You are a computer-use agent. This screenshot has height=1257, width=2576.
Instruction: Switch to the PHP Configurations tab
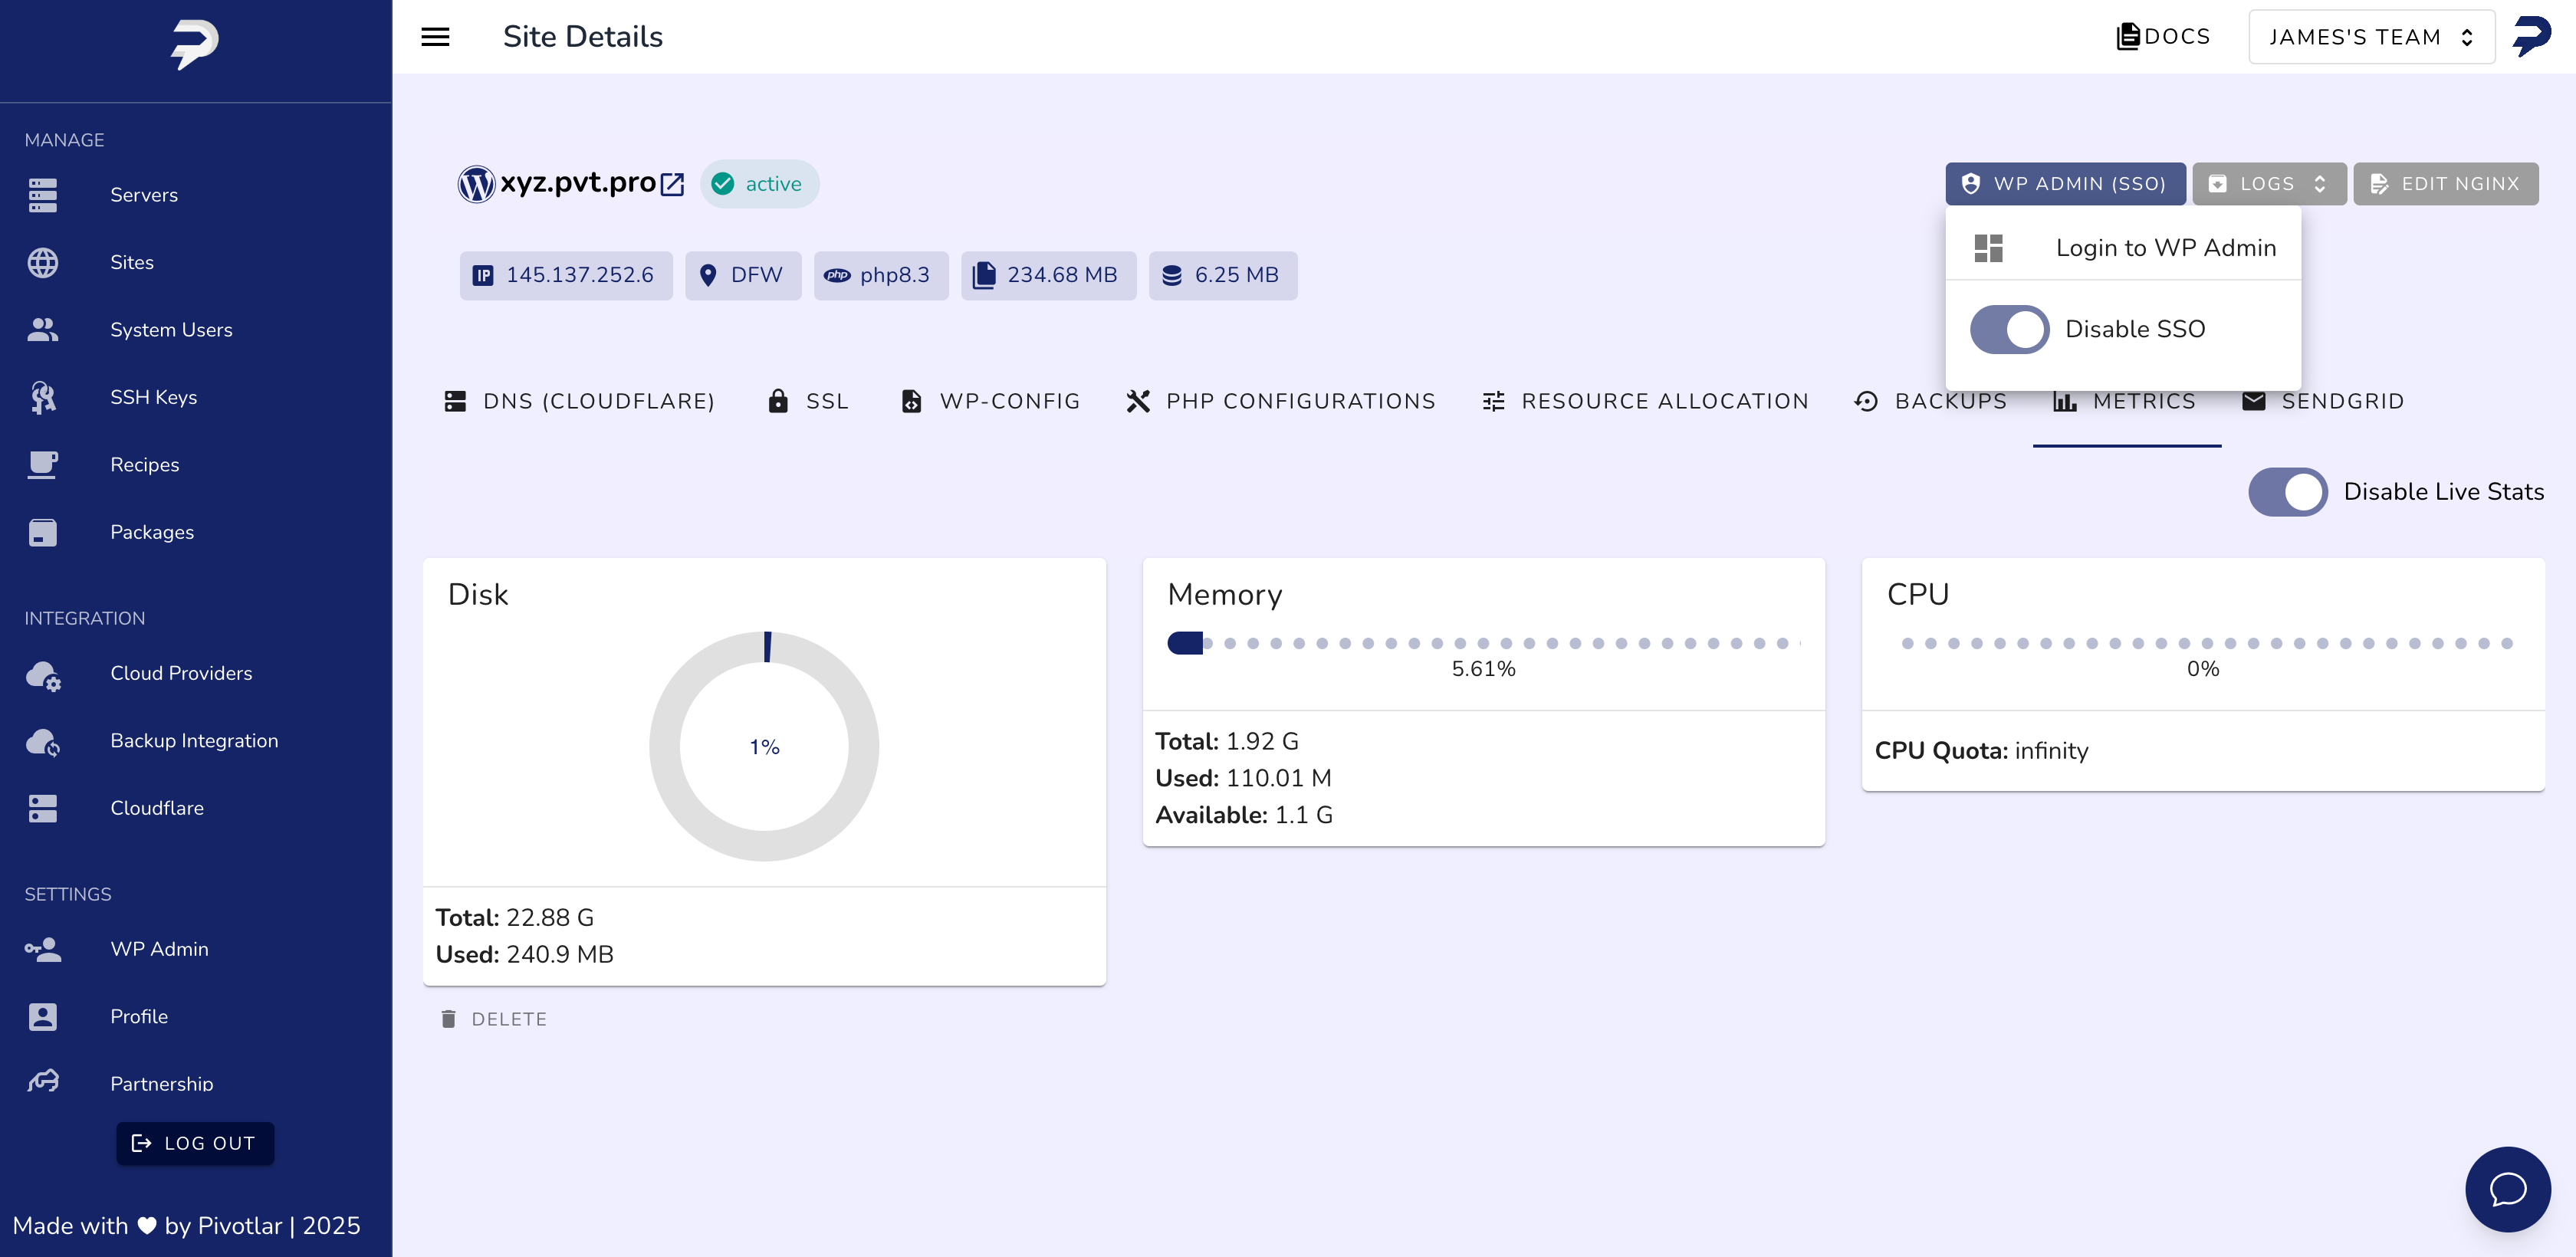point(1280,401)
